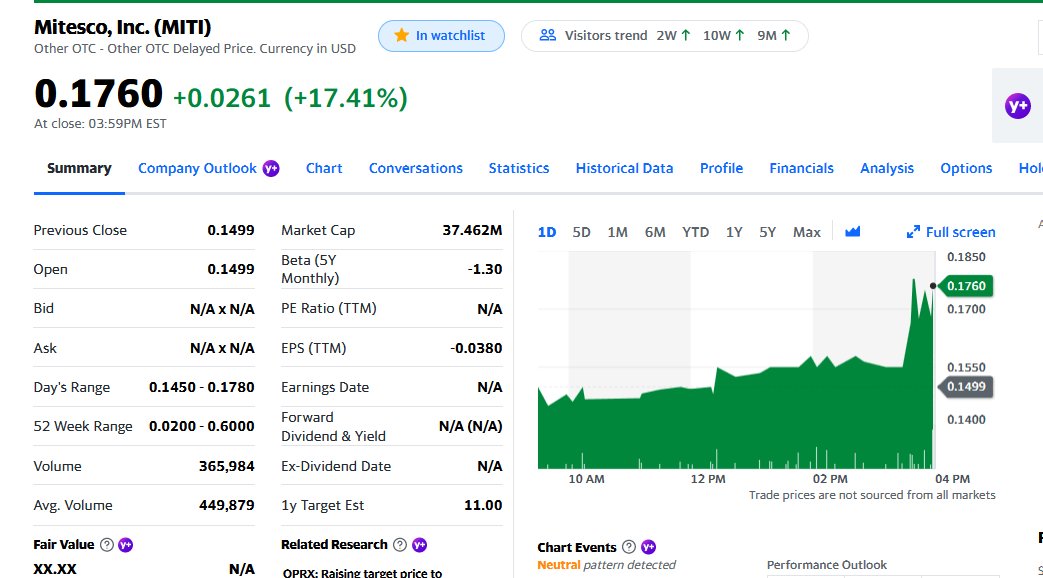The height and width of the screenshot is (578, 1043).
Task: Click the Mitesco, Inc. (MITI) heading
Action: (x=122, y=27)
